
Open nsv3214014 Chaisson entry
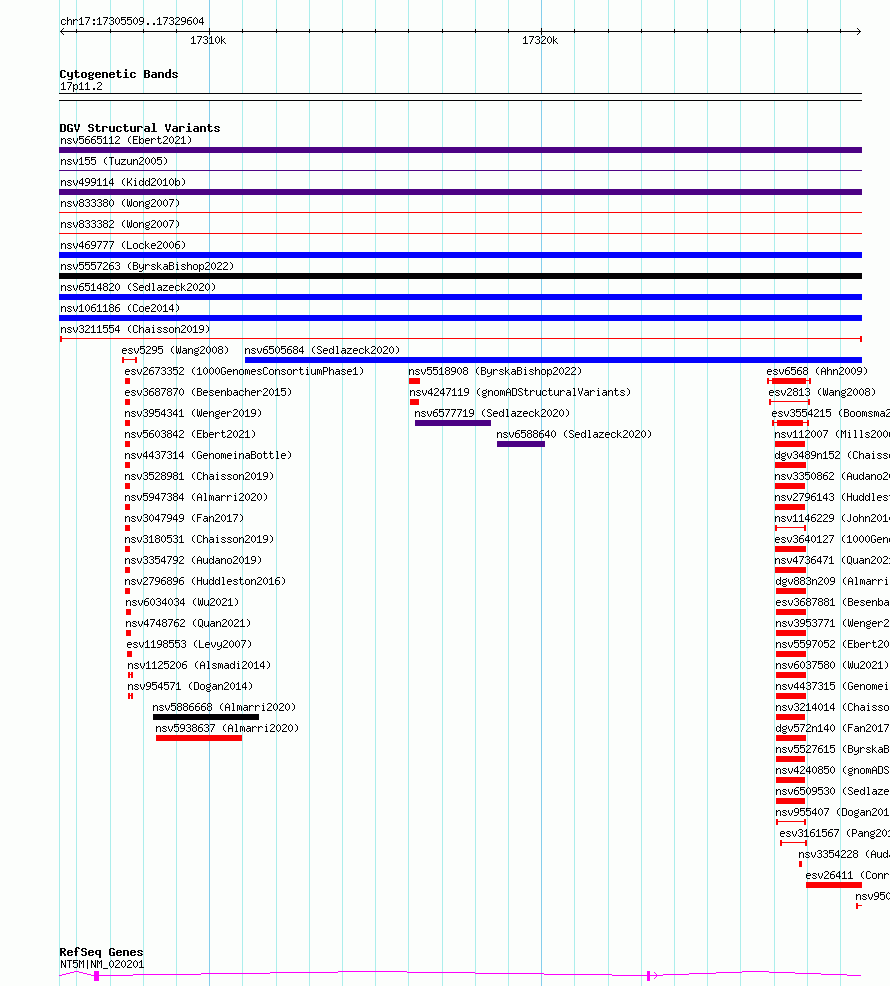click(x=833, y=707)
